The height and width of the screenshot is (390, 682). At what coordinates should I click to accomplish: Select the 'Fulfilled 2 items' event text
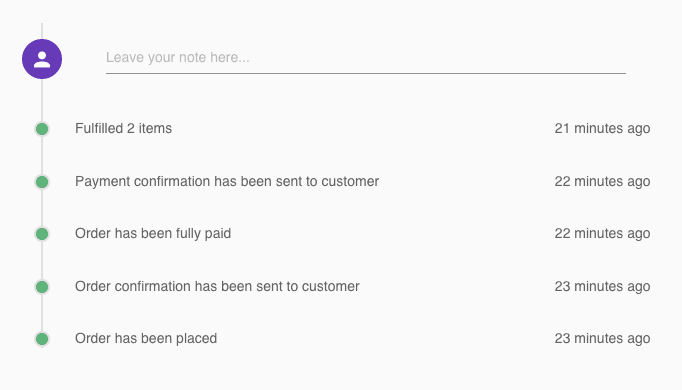(x=124, y=128)
